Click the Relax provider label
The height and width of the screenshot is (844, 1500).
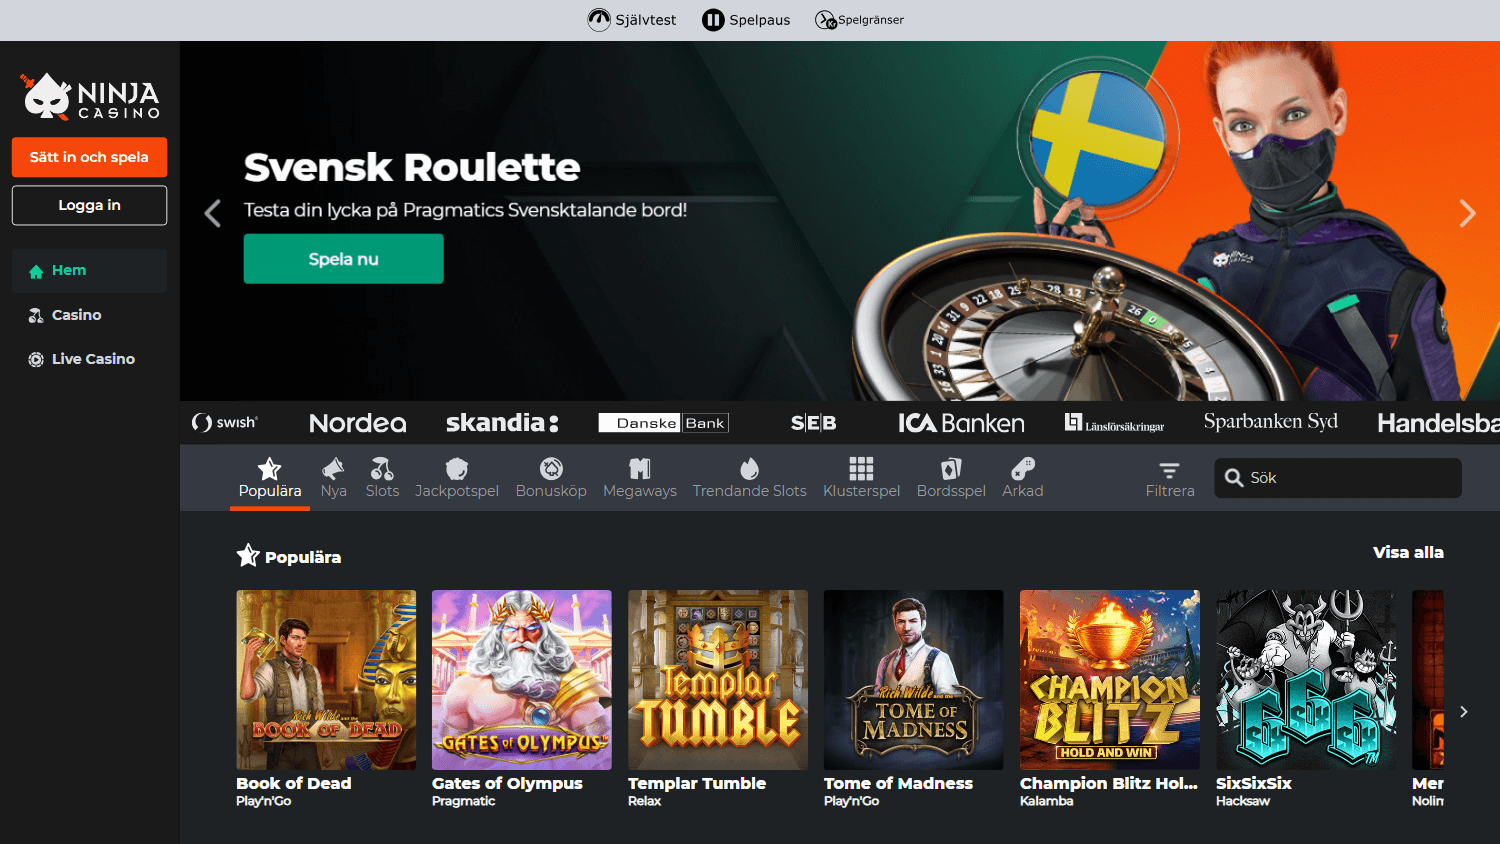tap(645, 801)
